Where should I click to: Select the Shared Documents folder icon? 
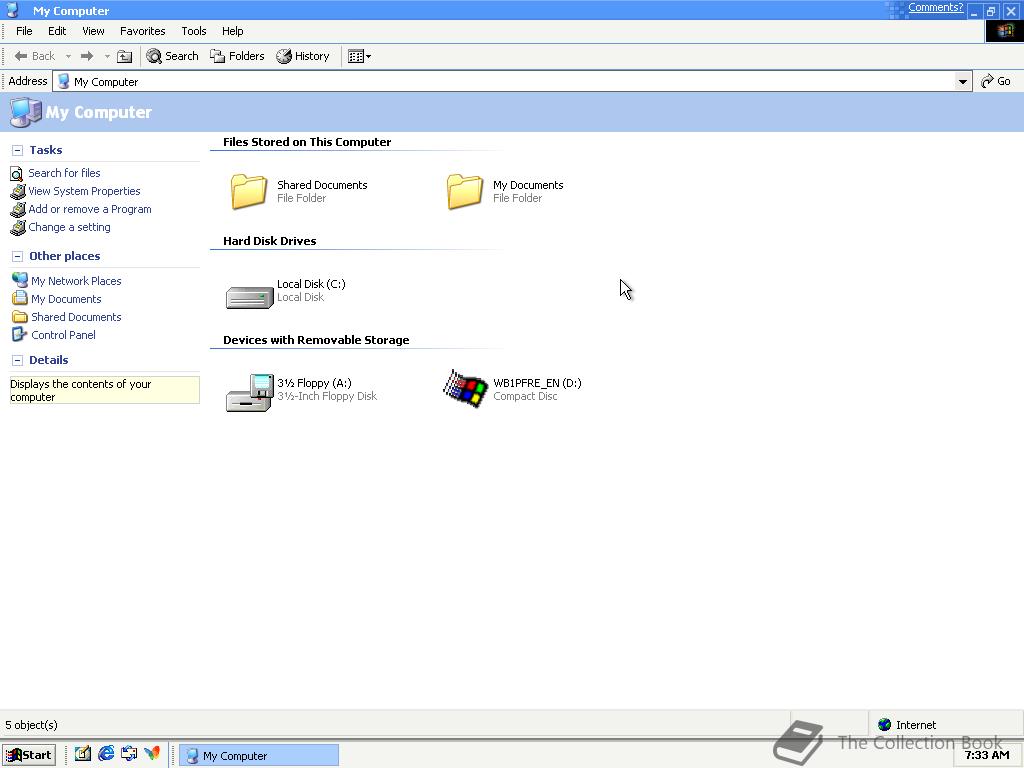point(249,191)
